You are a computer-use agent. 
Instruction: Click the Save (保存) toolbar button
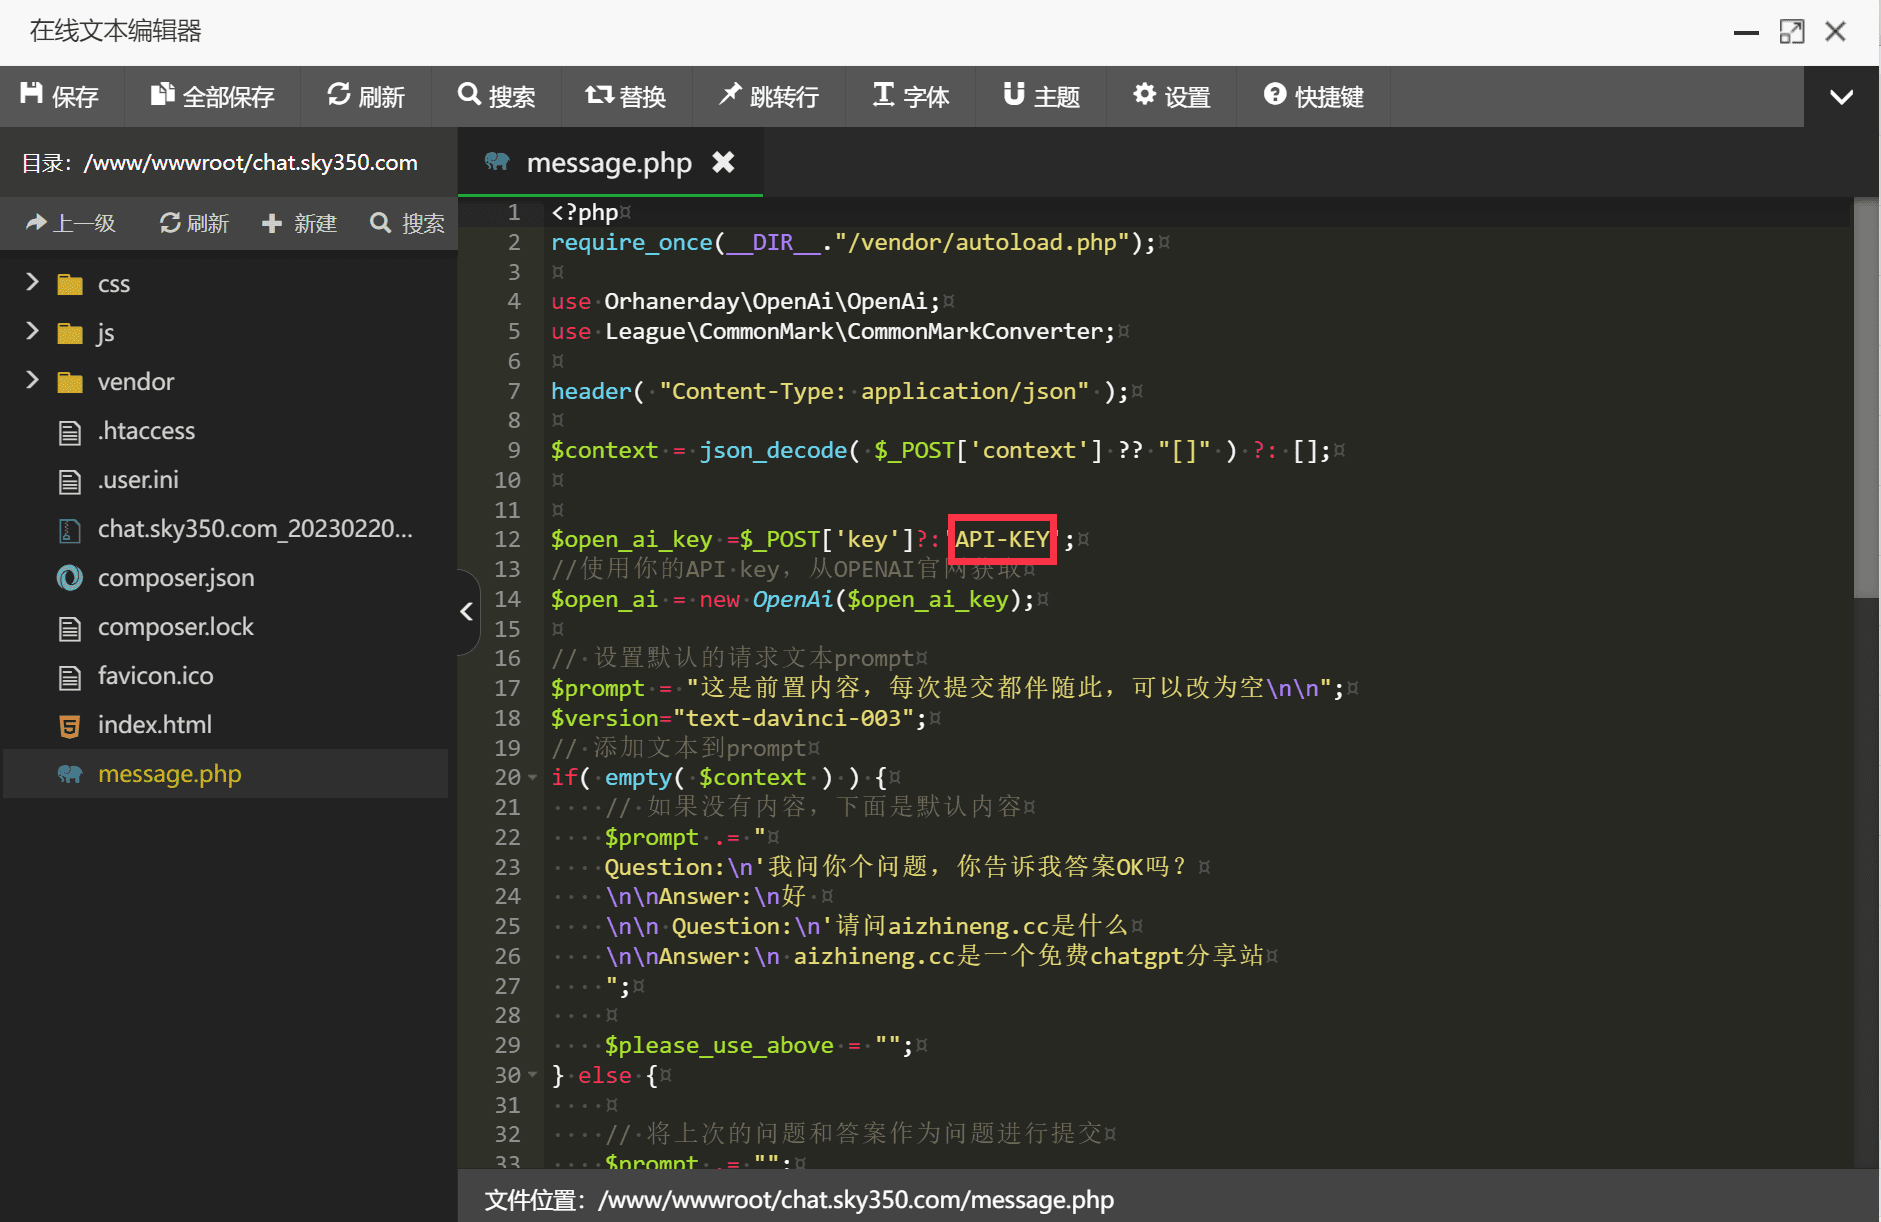coord(60,96)
